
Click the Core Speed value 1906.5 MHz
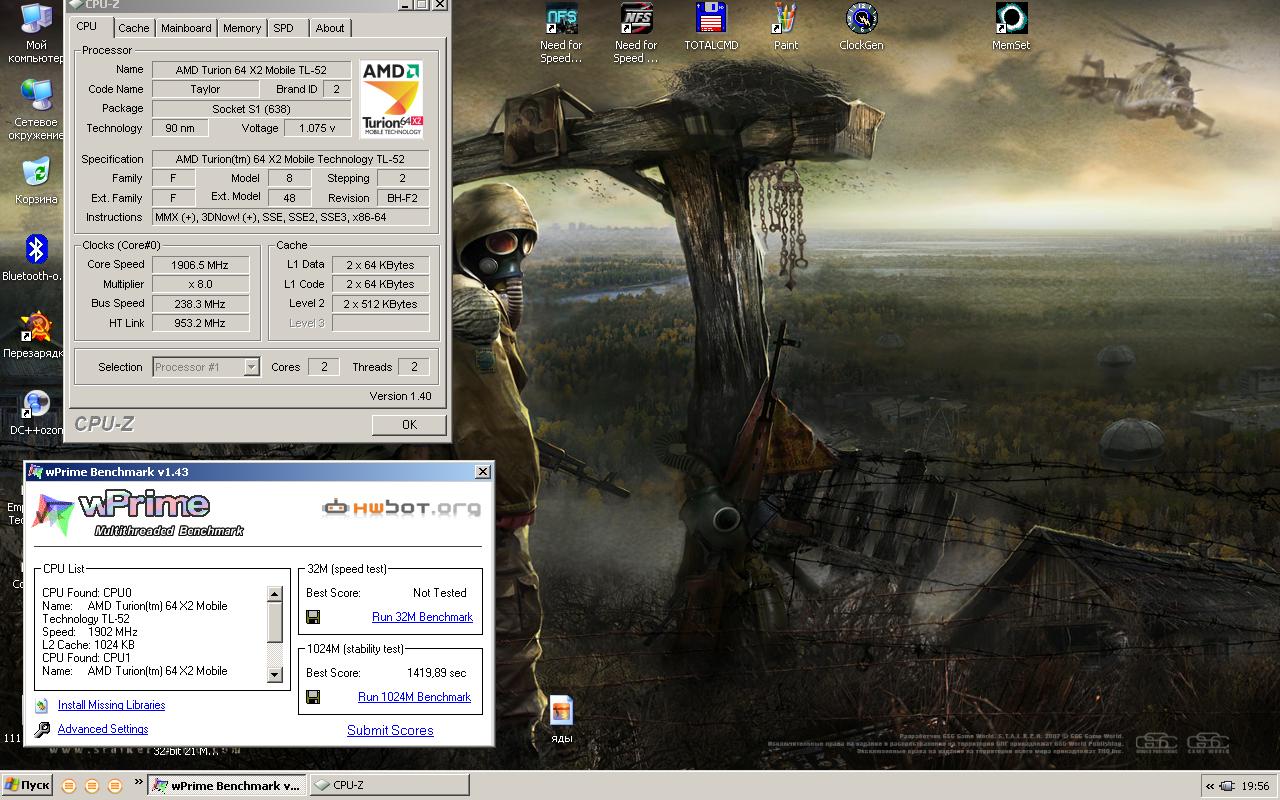pos(203,265)
